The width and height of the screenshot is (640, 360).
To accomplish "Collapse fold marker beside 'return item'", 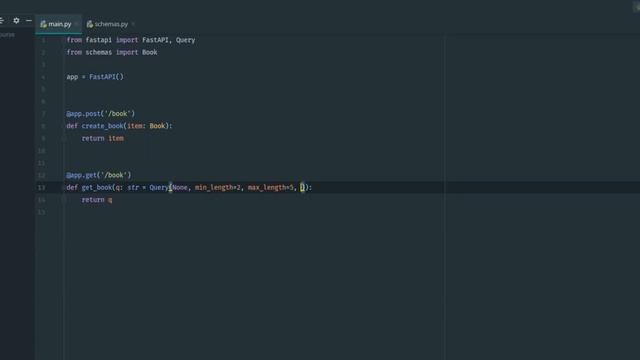I will pos(64,138).
